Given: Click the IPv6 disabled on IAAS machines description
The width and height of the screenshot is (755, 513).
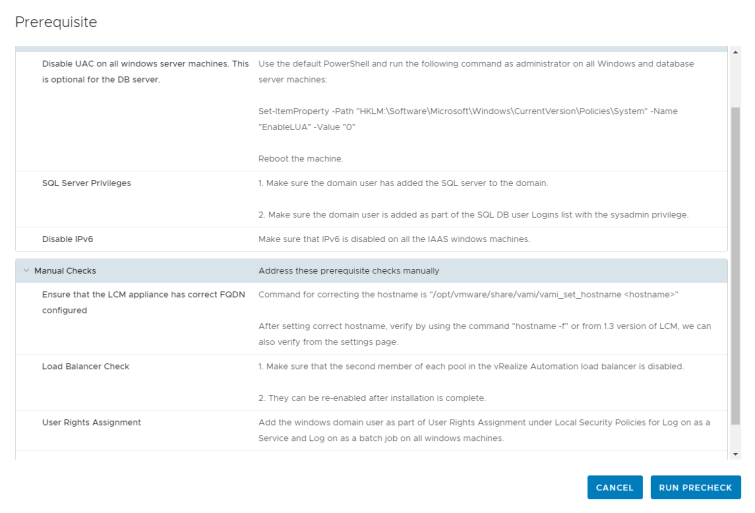Looking at the screenshot, I should tap(394, 239).
